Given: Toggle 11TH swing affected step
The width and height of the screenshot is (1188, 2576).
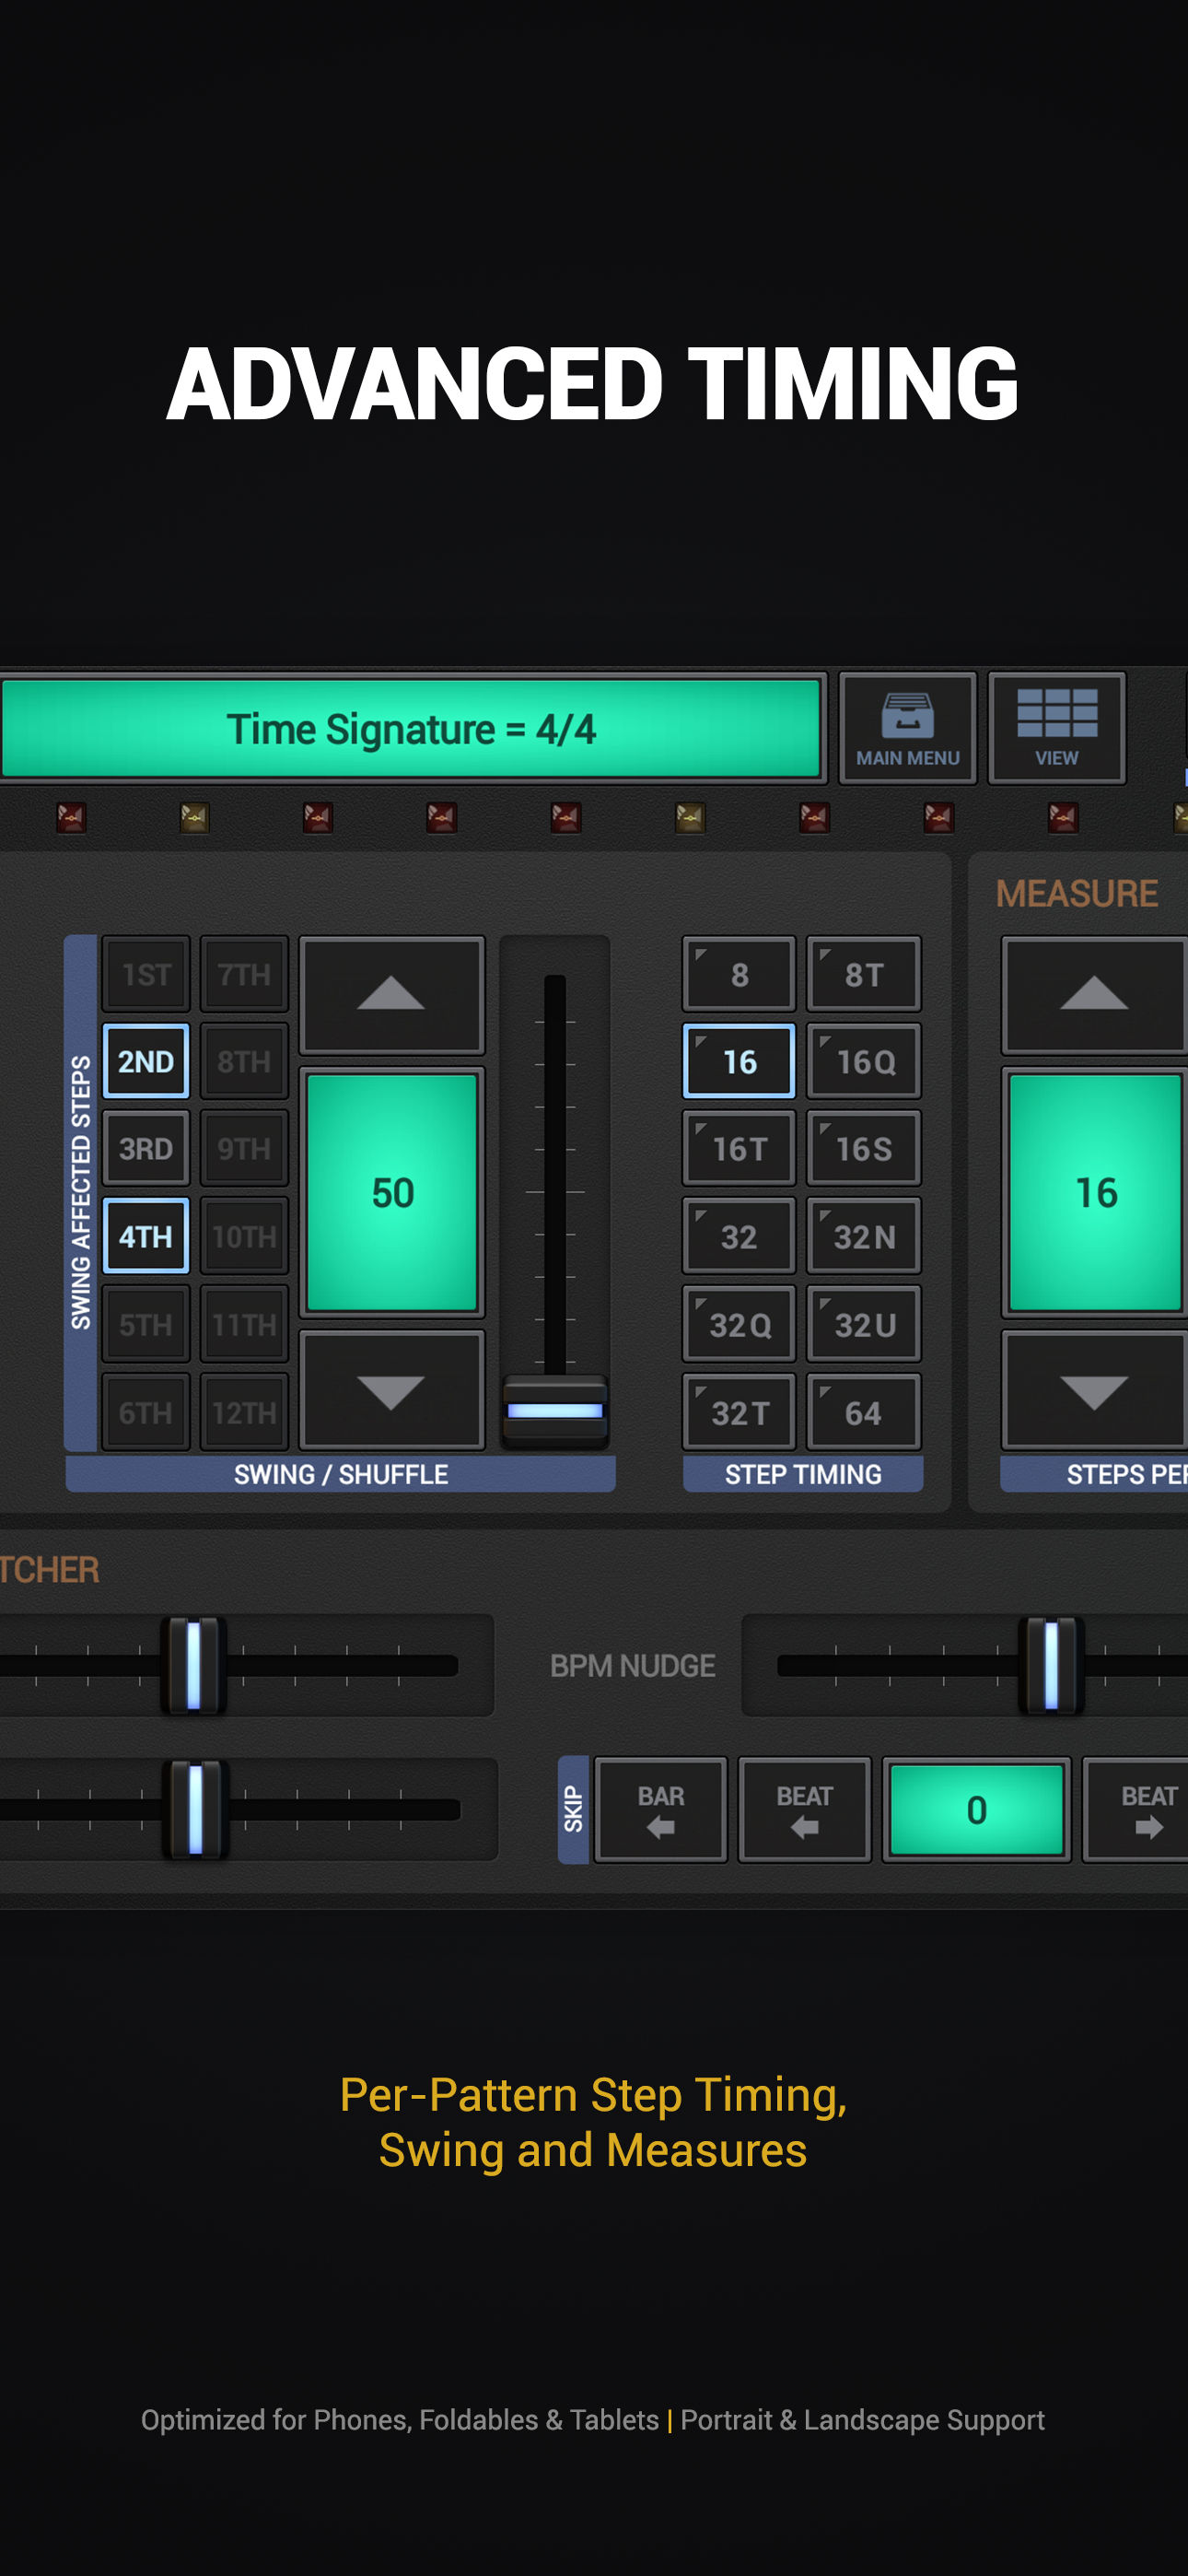Looking at the screenshot, I should click(244, 1324).
